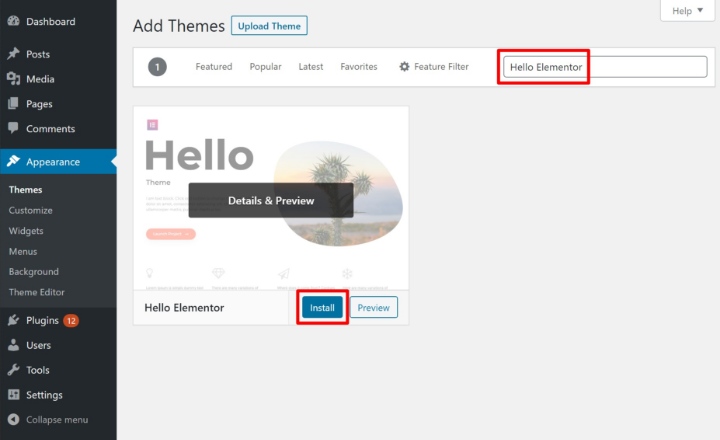720x440 pixels.
Task: Install the Hello Elementor theme
Action: pos(322,308)
